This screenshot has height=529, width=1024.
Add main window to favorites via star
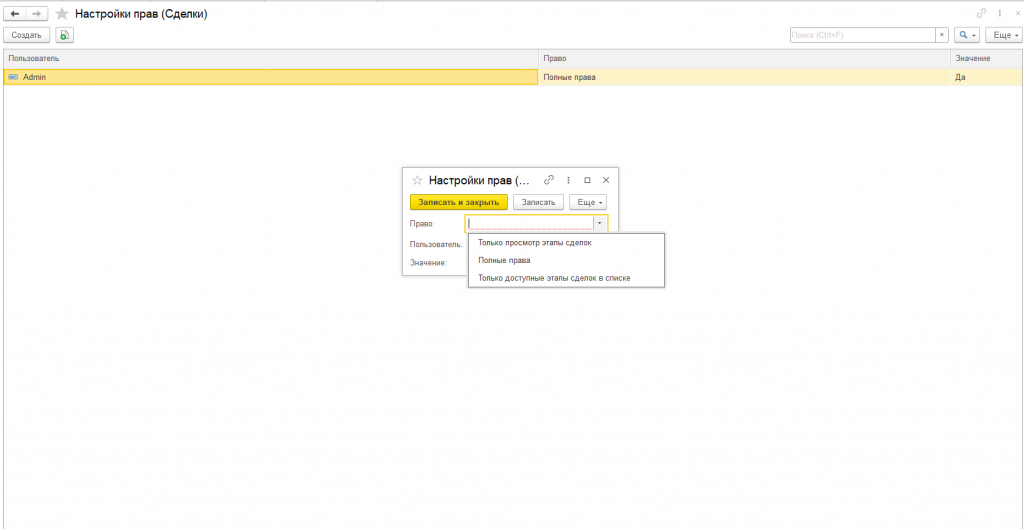(62, 14)
